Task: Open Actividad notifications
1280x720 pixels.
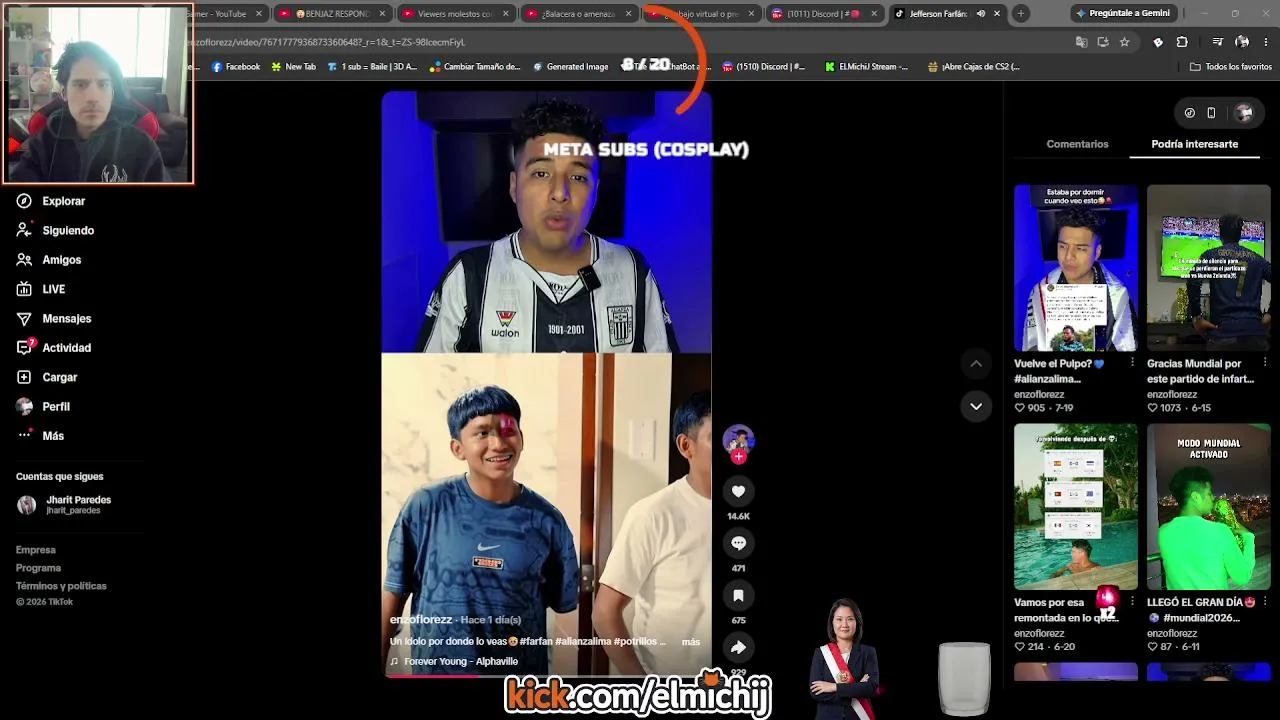Action: pyautogui.click(x=54, y=348)
